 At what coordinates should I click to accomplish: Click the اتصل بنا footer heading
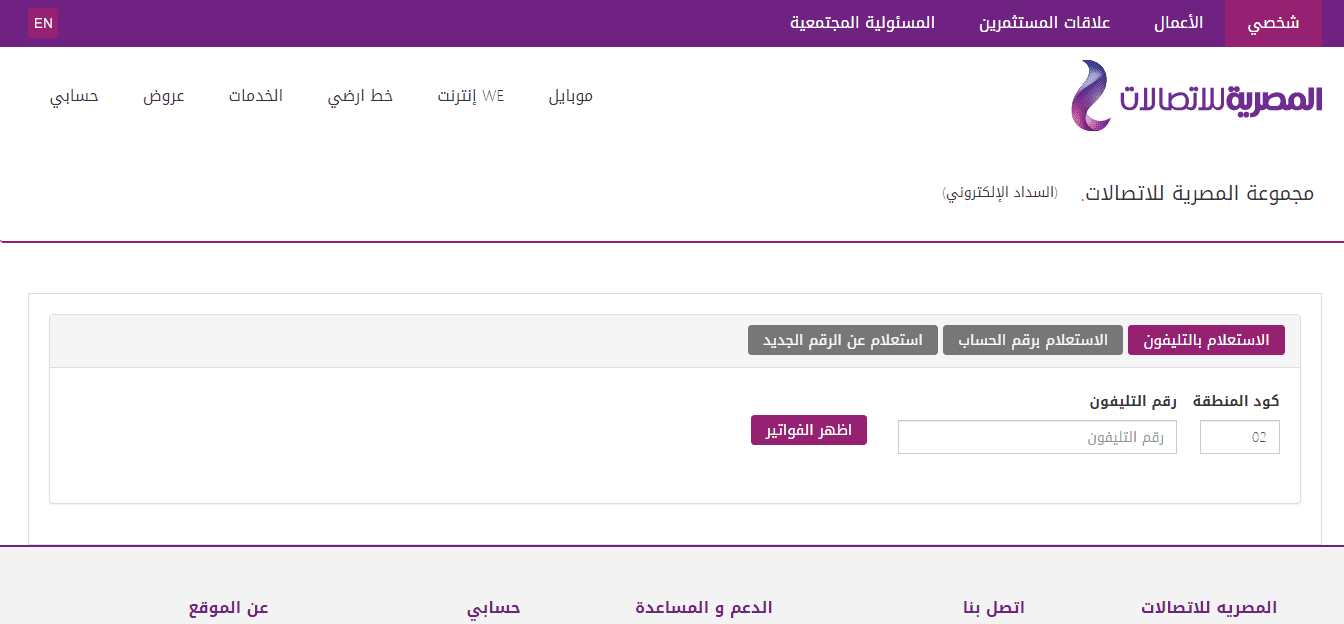coord(994,607)
